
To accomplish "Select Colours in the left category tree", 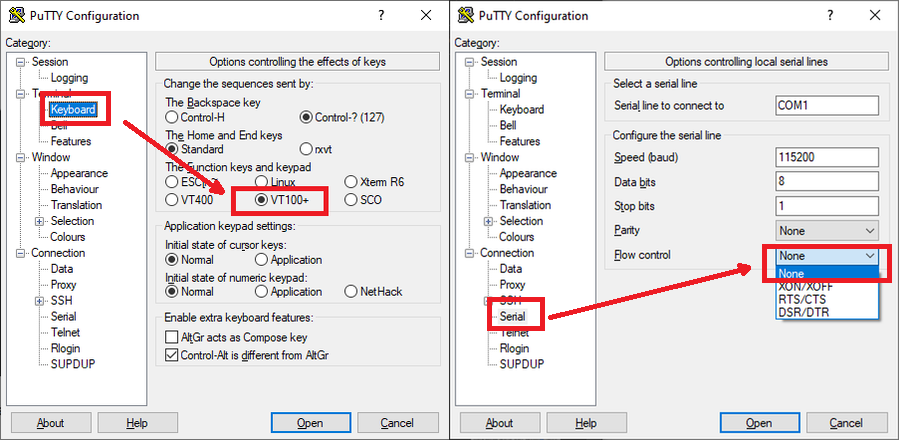I will (68, 237).
